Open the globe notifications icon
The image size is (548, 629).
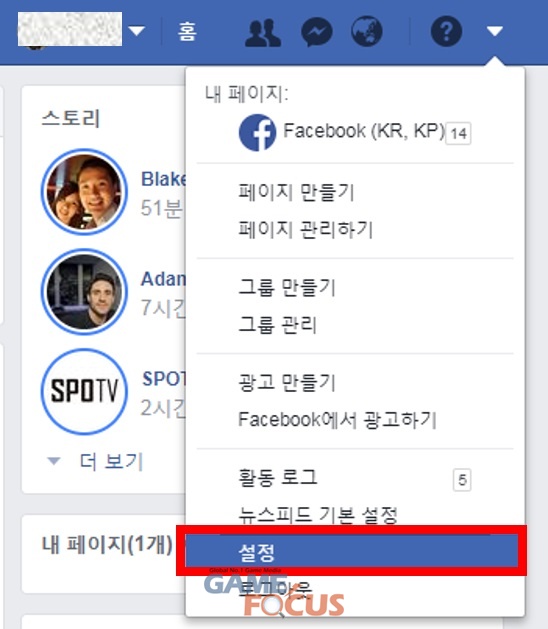(x=367, y=31)
